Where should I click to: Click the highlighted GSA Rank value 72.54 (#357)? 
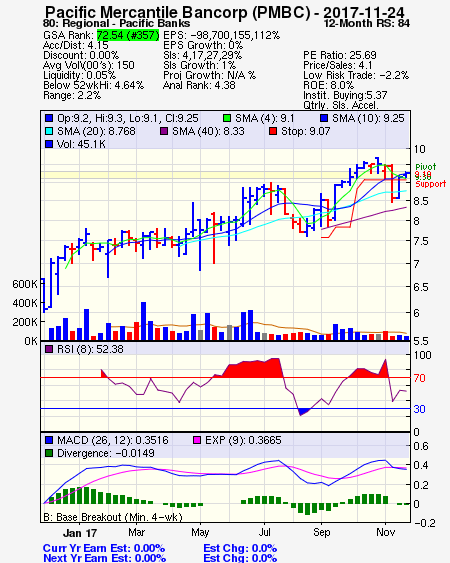pyautogui.click(x=128, y=35)
